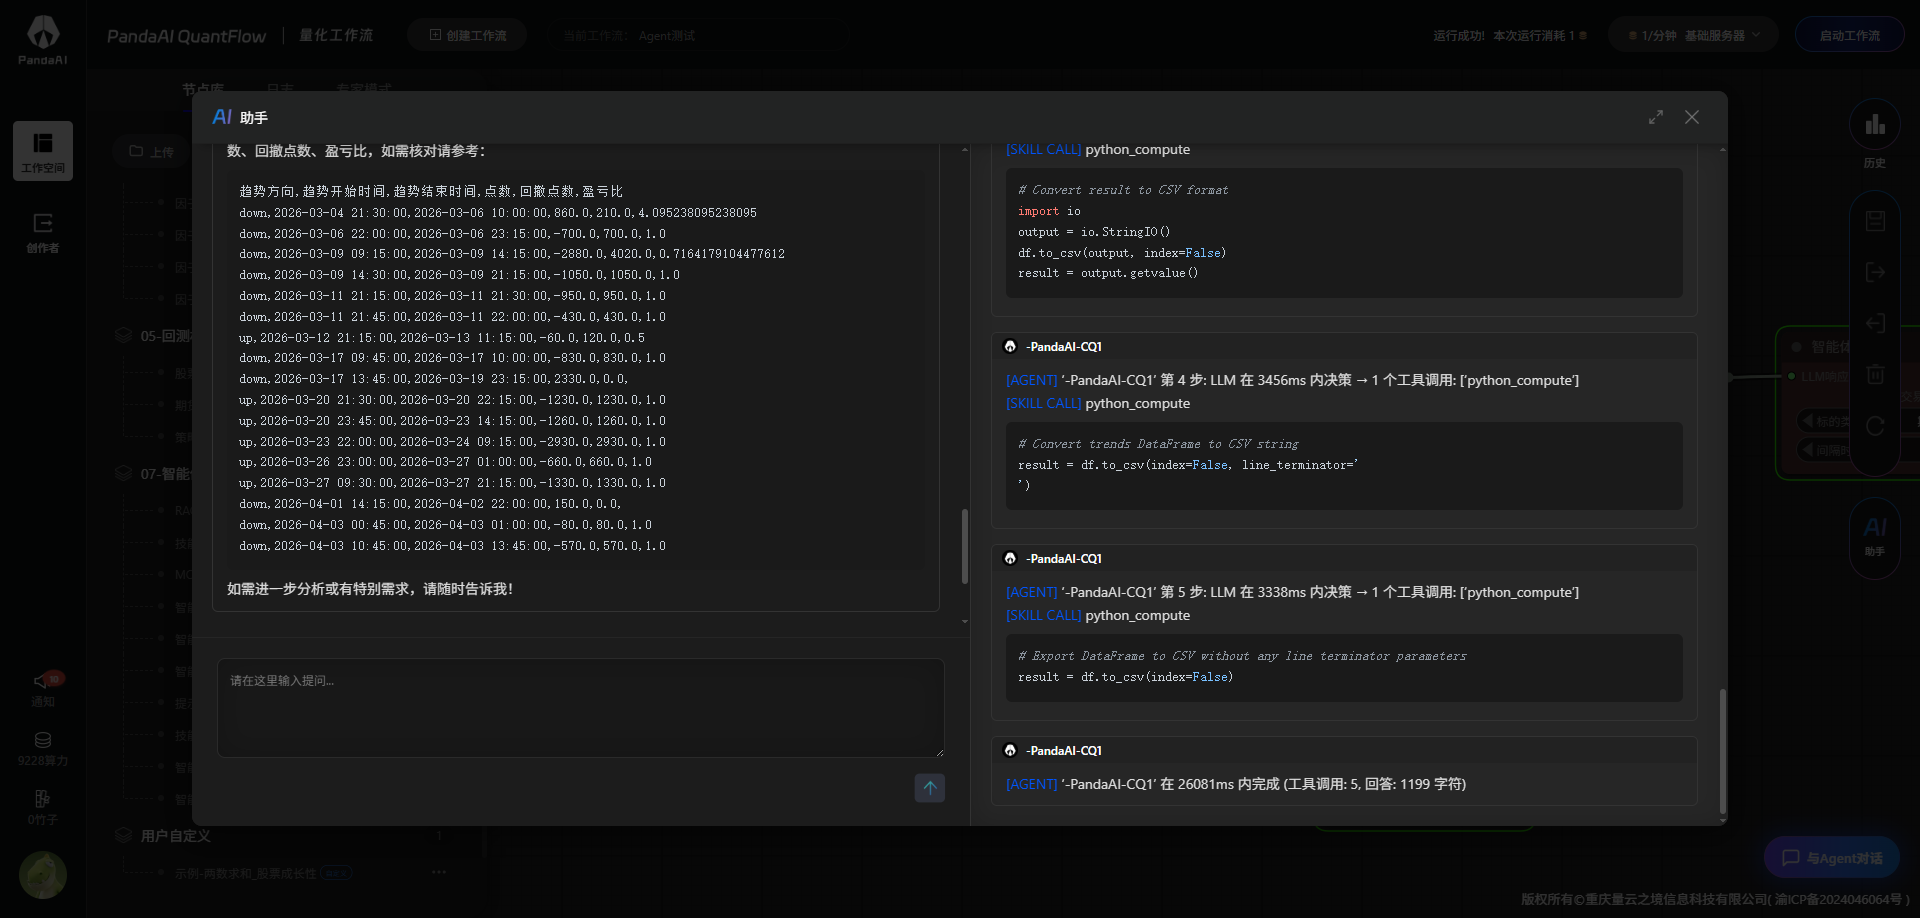Click the right log panel scrollbar
This screenshot has height=918, width=1920.
(1722, 750)
